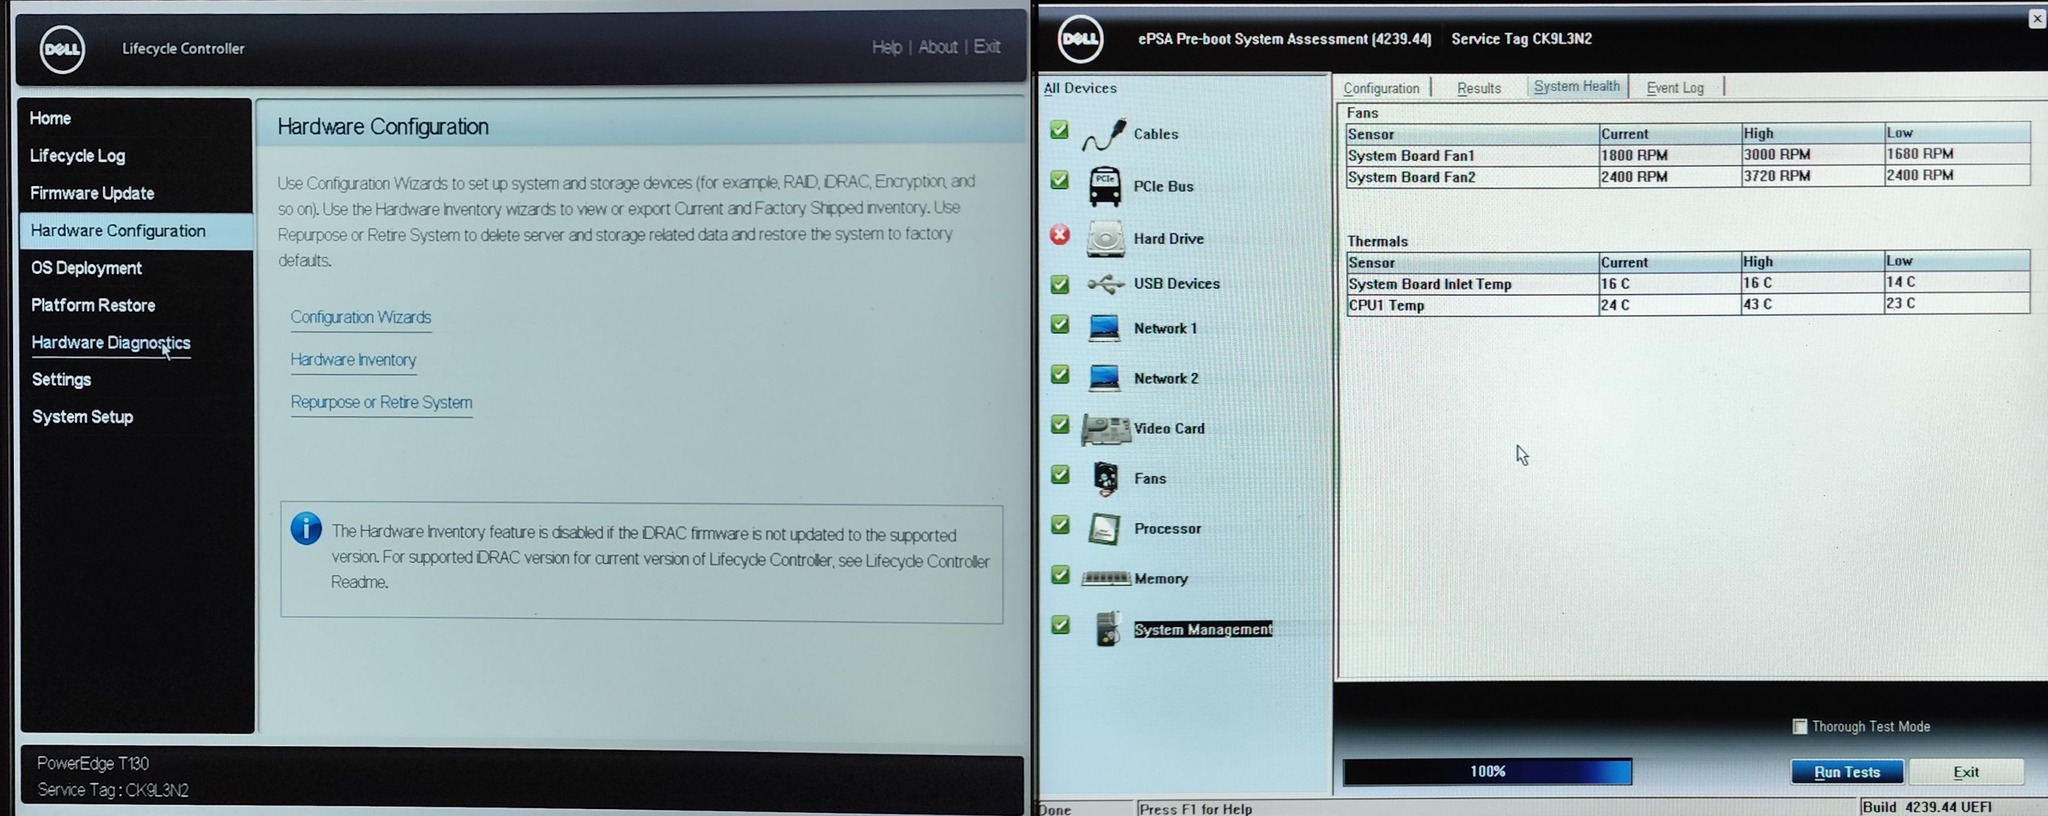This screenshot has height=816, width=2048.
Task: Select the PCIe Bus icon
Action: click(x=1104, y=186)
